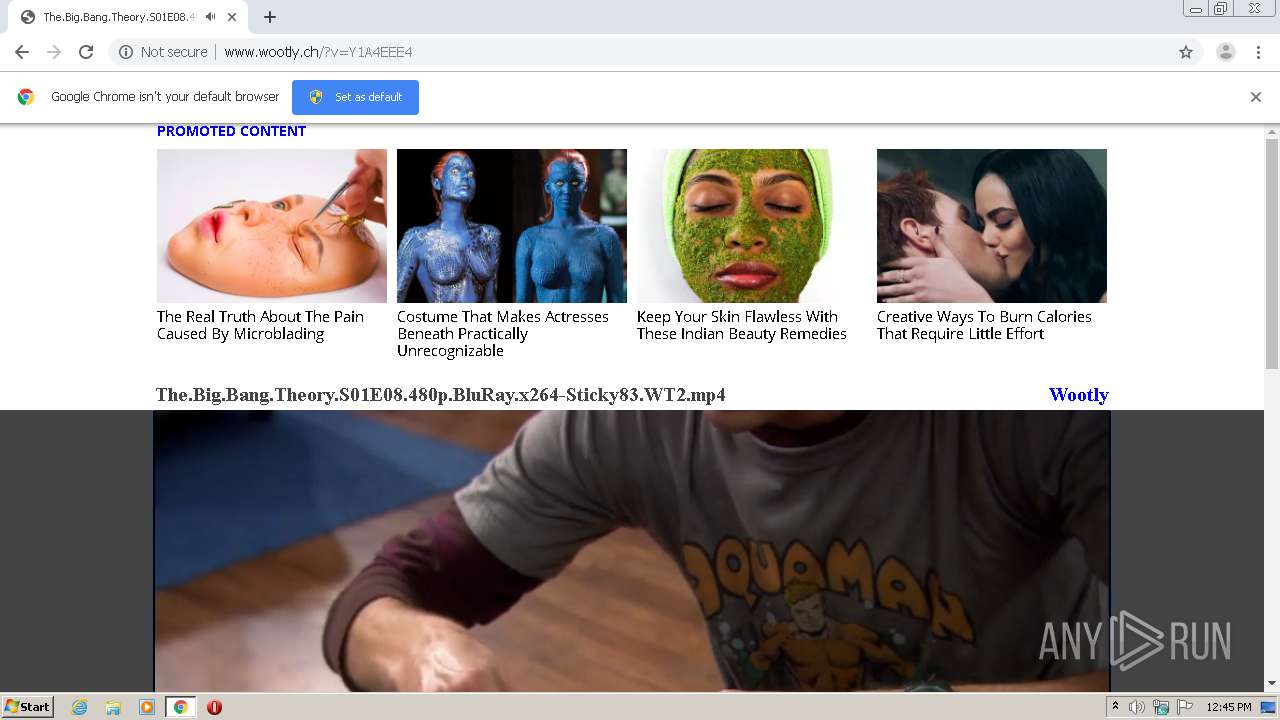Open the Chrome three-dot menu
The image size is (1280, 720).
(x=1258, y=52)
